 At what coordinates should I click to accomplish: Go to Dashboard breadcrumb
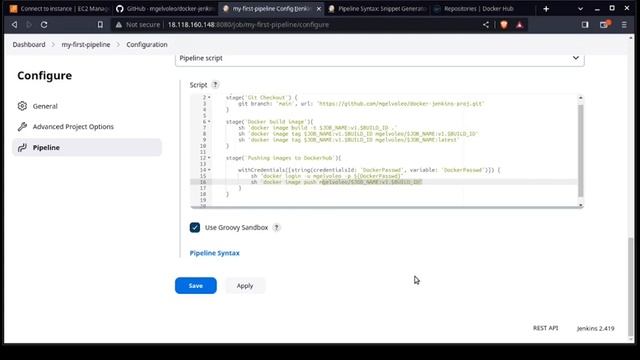click(x=29, y=44)
